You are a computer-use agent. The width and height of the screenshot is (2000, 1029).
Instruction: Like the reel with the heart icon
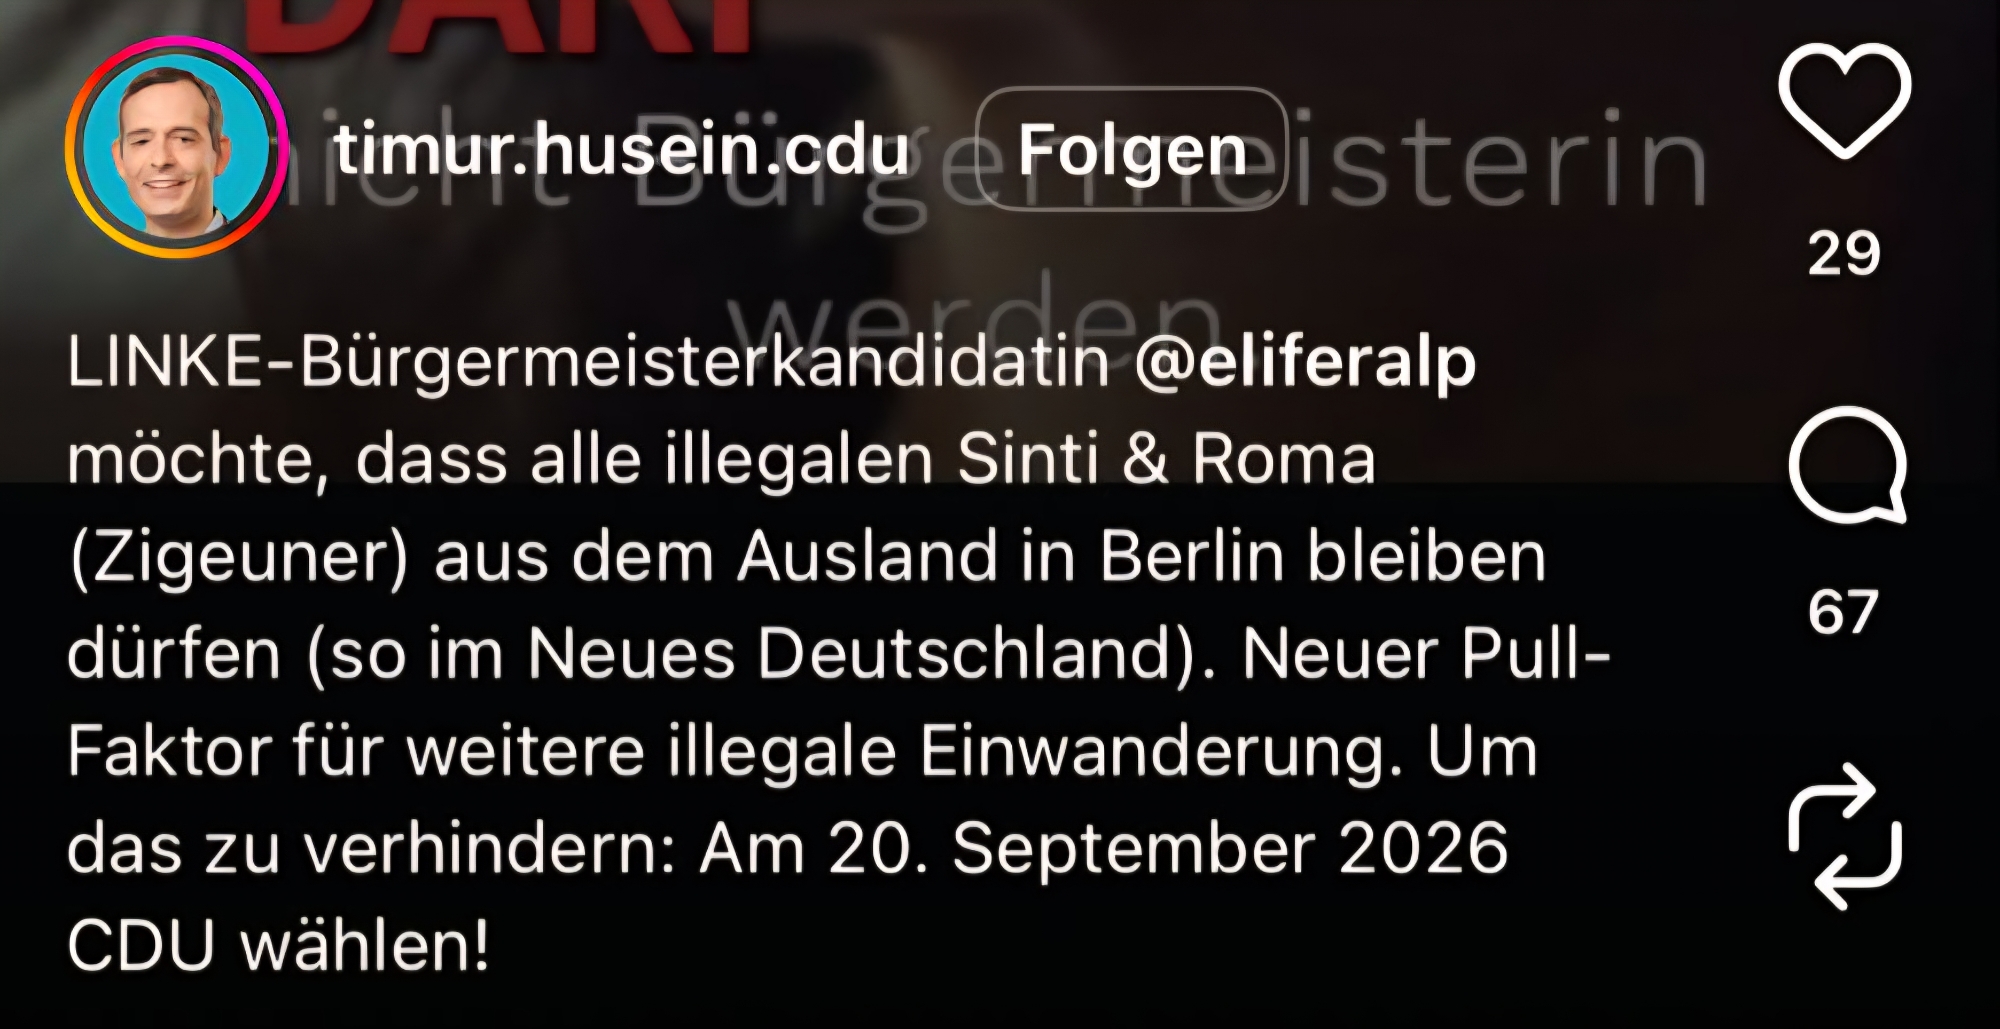pos(1845,101)
